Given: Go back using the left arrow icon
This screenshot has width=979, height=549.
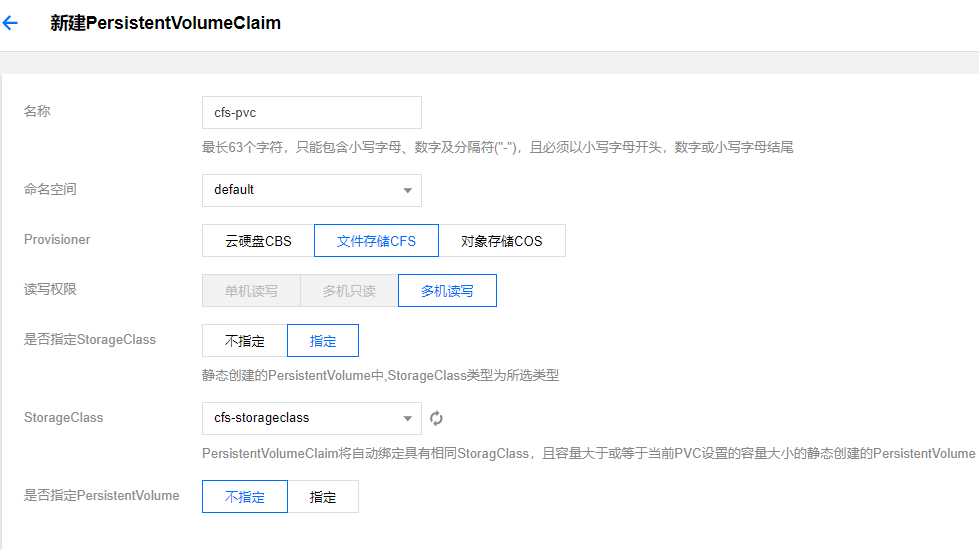Looking at the screenshot, I should point(10,23).
